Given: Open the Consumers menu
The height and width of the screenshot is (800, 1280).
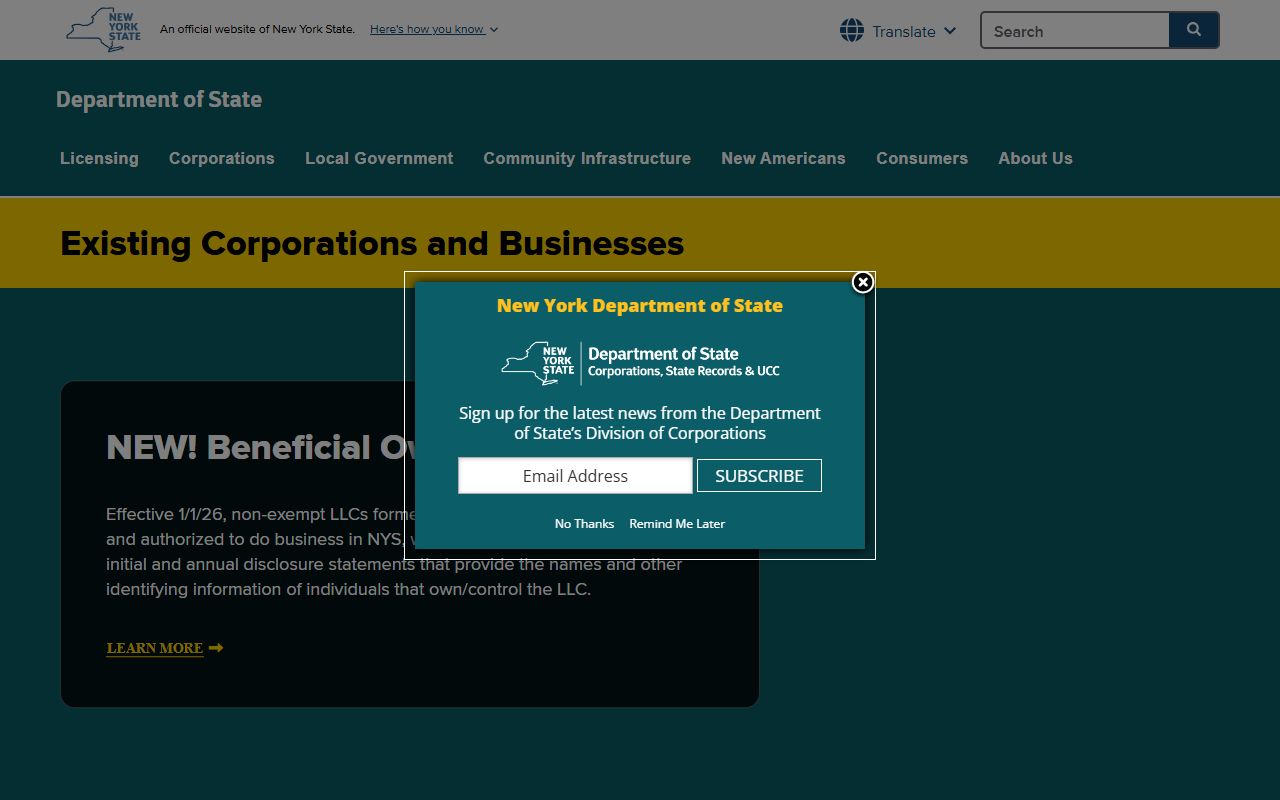Looking at the screenshot, I should coord(922,158).
